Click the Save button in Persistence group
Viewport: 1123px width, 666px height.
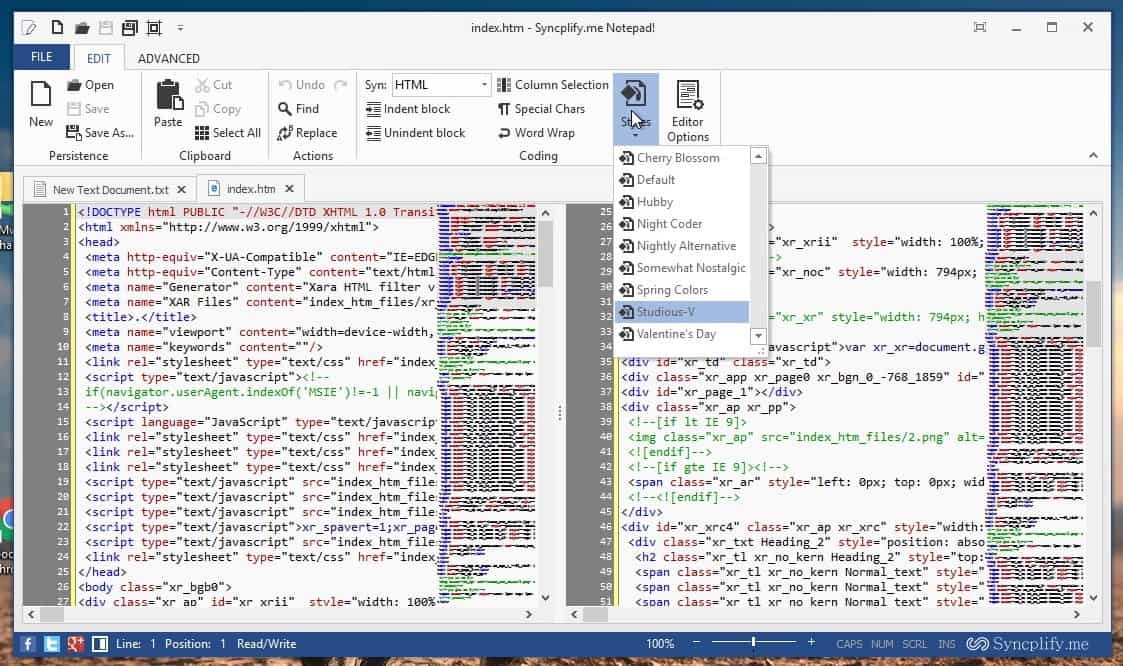[87, 109]
